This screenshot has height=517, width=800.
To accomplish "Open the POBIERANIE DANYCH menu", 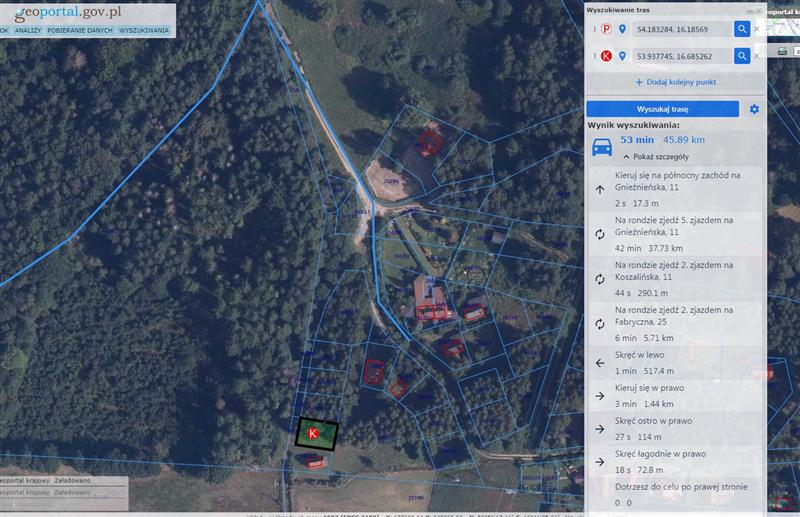I will (80, 31).
